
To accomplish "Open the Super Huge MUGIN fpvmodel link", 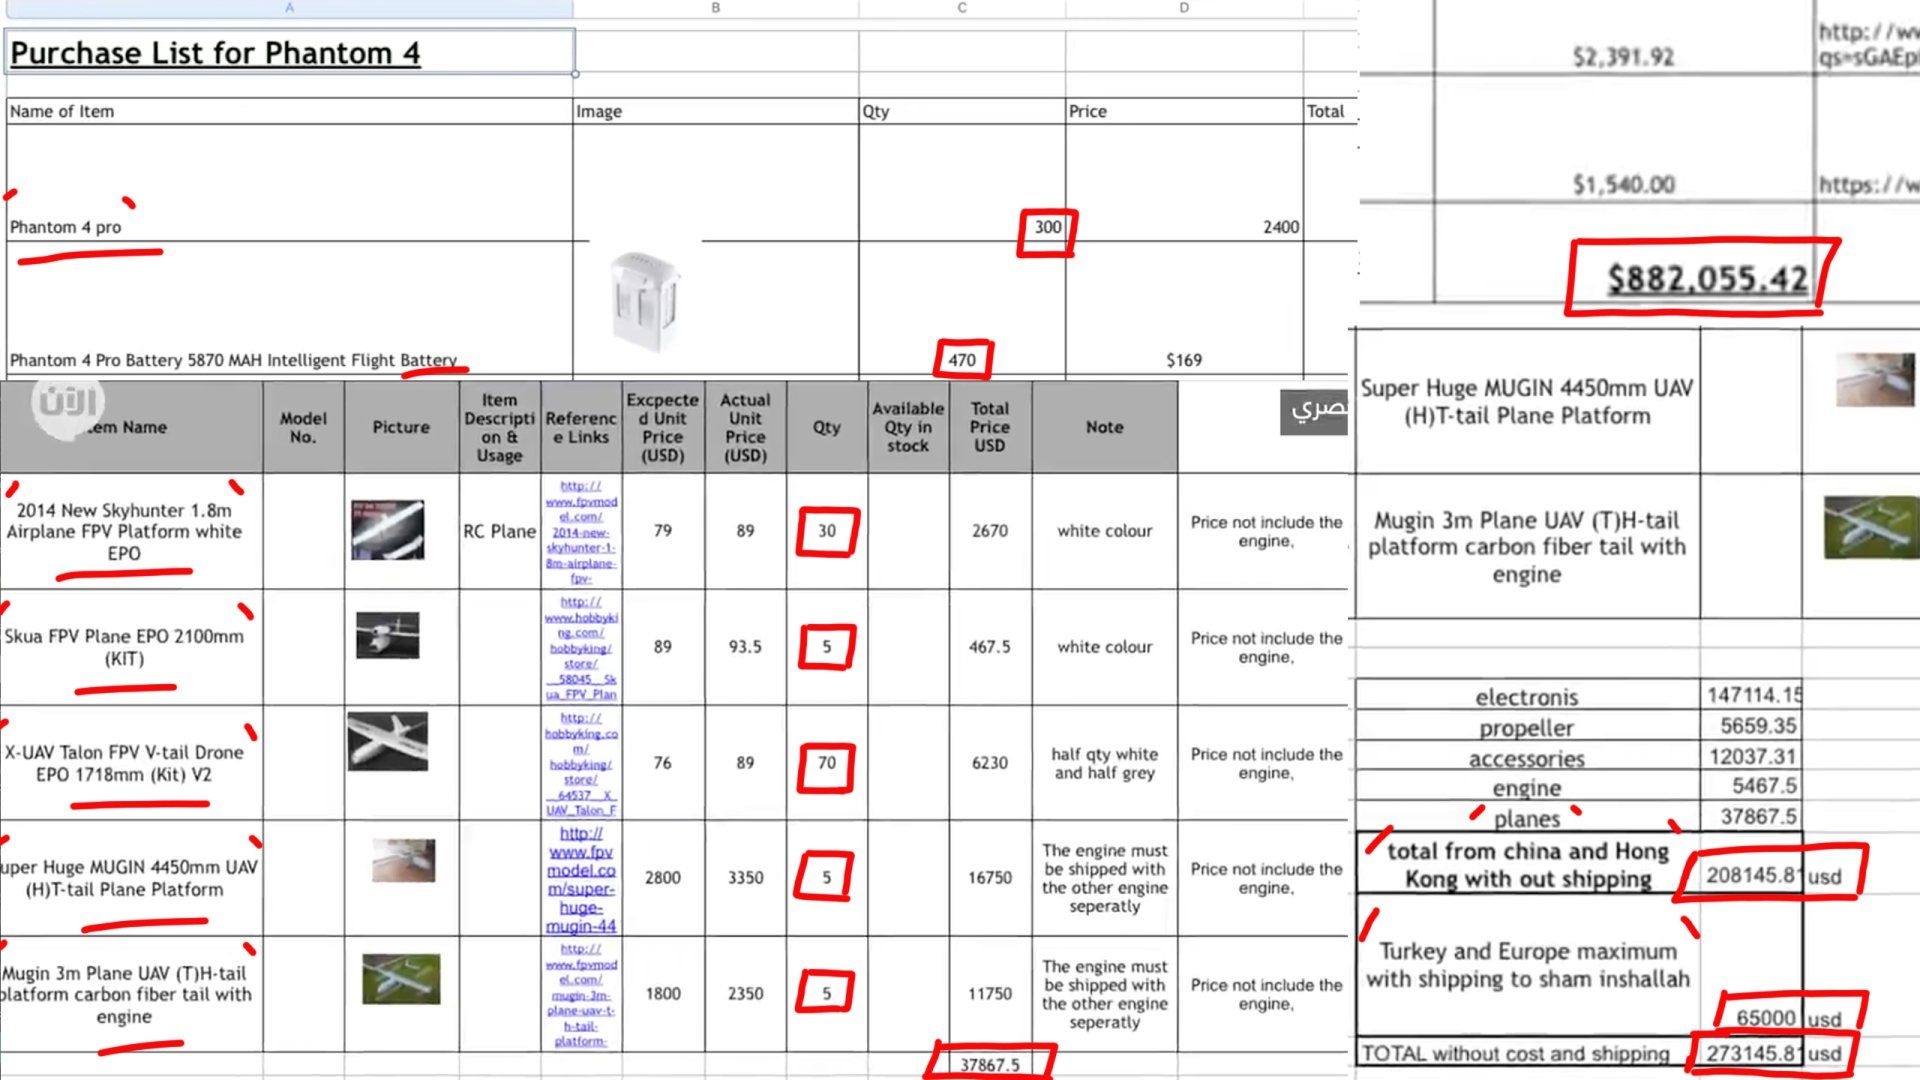I will [x=581, y=879].
